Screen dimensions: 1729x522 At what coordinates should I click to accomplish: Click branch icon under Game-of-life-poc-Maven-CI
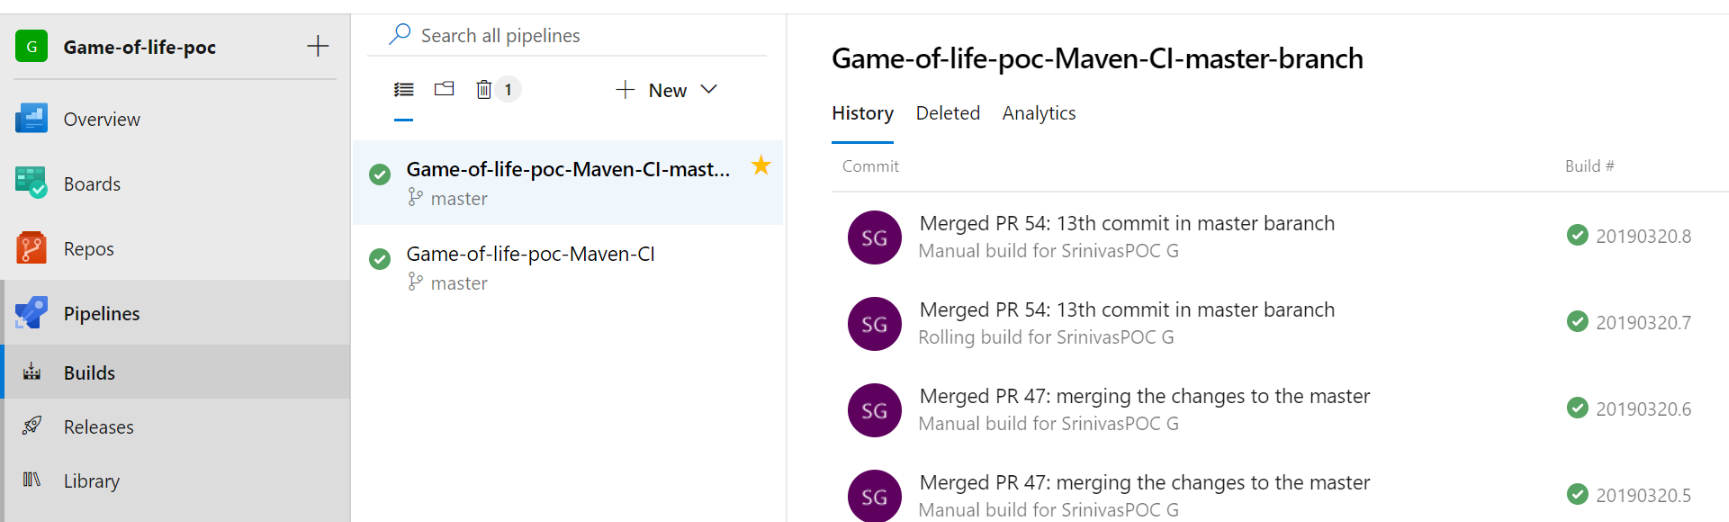pyautogui.click(x=415, y=282)
